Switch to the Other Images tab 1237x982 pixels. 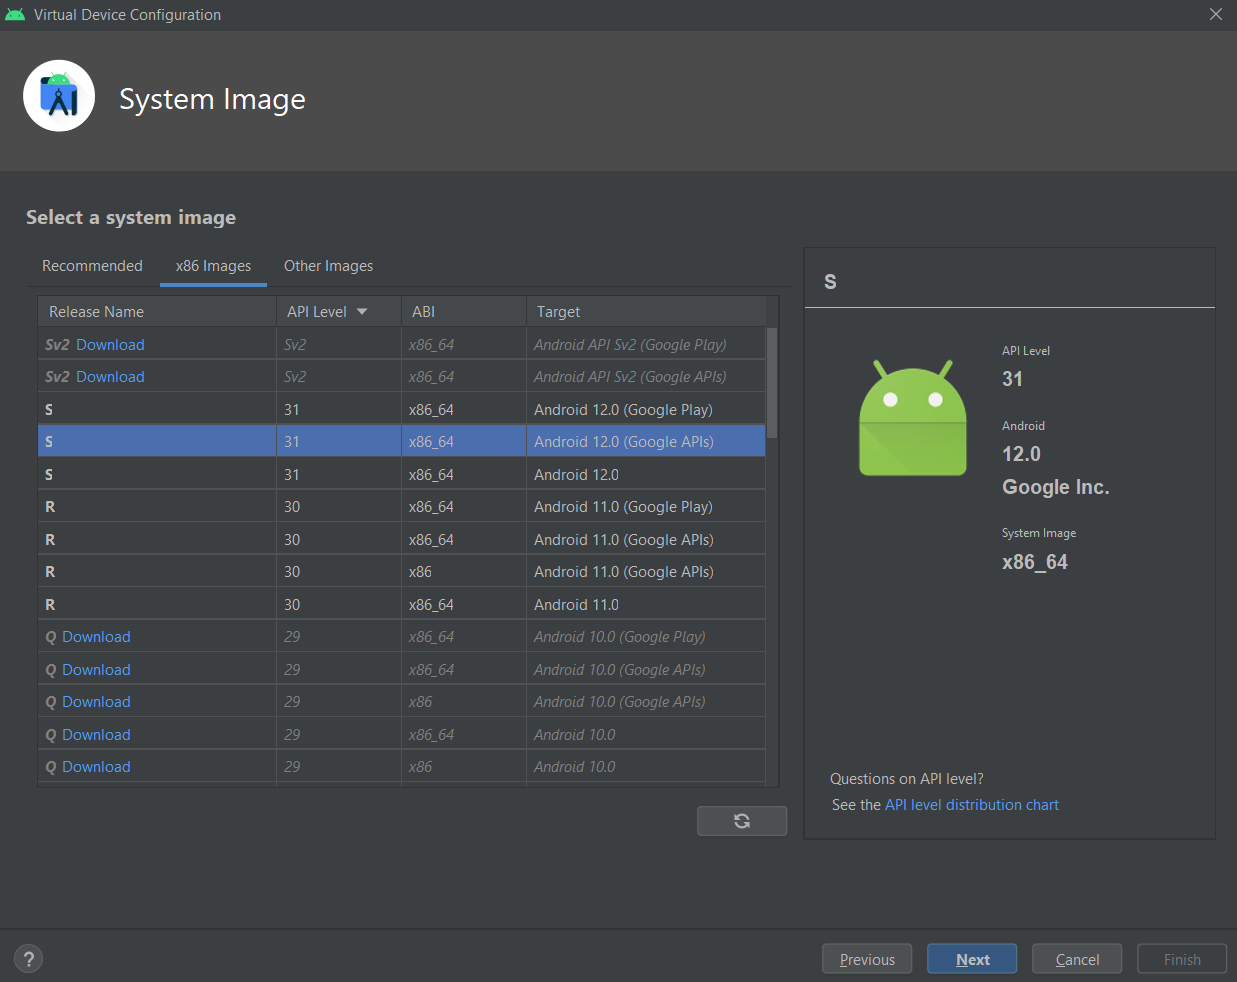tap(328, 266)
